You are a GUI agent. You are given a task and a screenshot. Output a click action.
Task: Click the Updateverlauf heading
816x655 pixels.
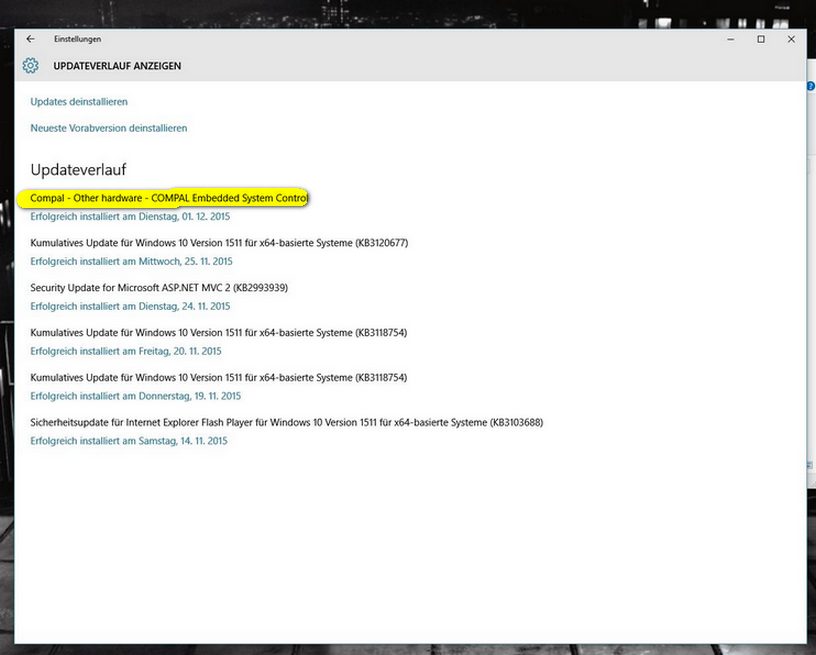pyautogui.click(x=78, y=170)
